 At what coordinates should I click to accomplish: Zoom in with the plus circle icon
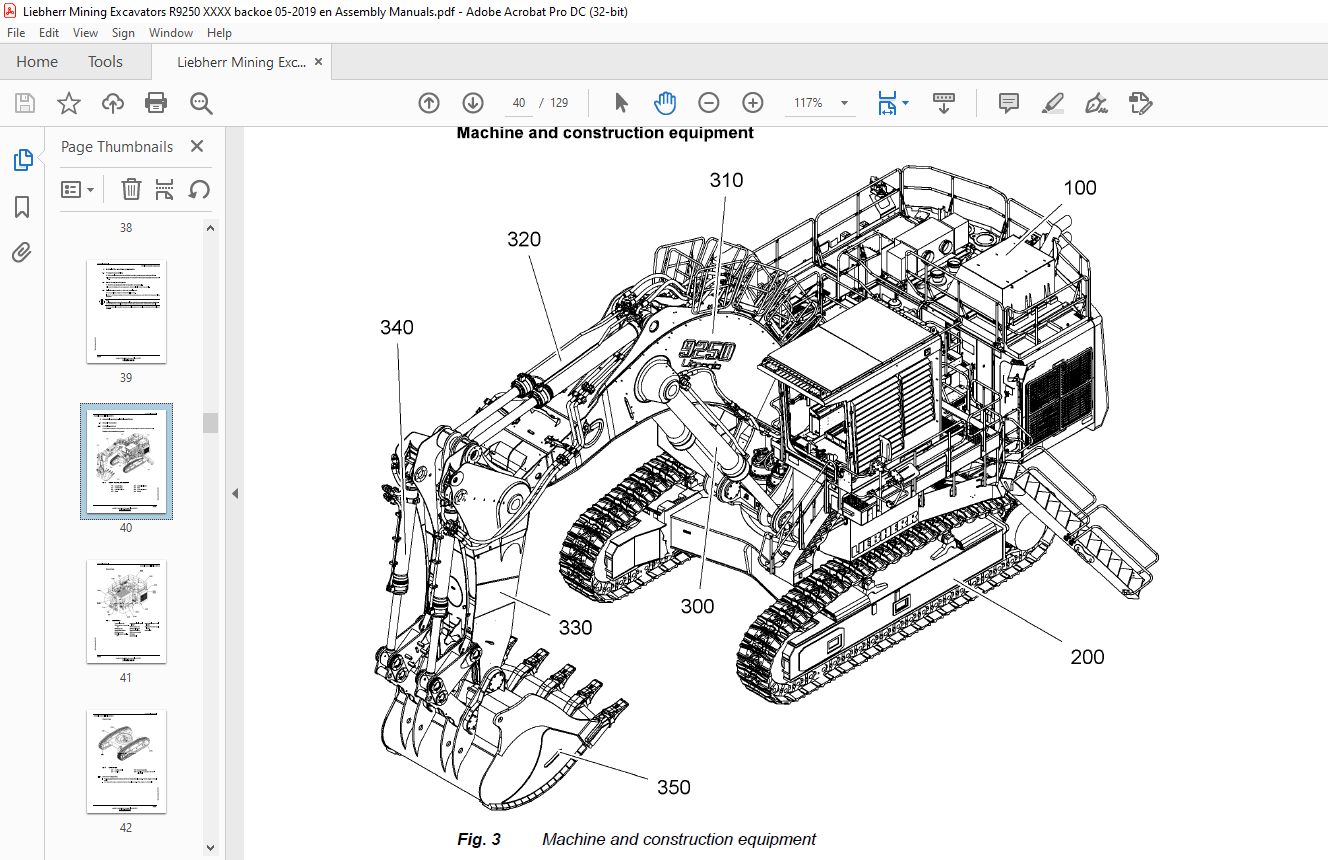pyautogui.click(x=753, y=103)
